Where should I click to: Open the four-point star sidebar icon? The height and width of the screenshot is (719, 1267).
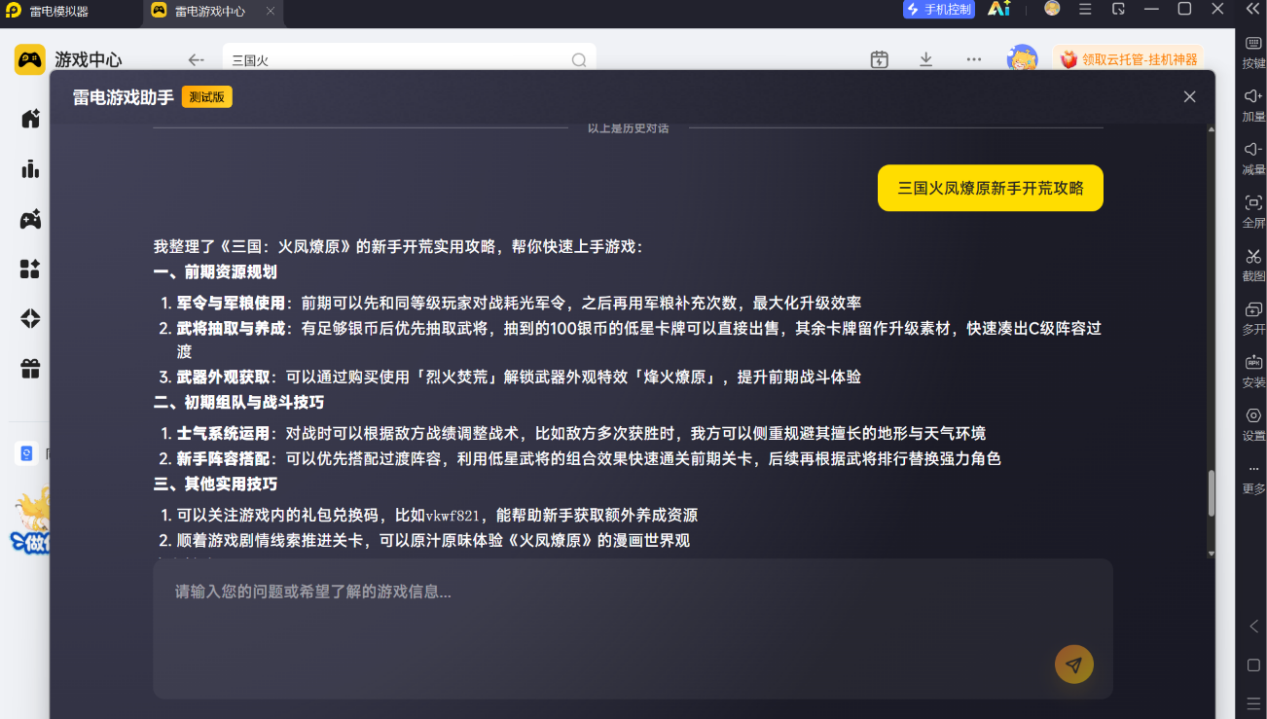click(x=30, y=319)
